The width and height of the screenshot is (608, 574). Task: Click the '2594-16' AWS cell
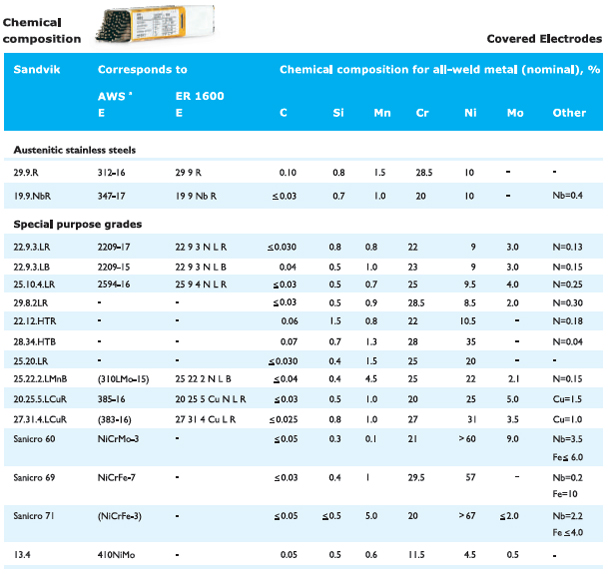114,285
